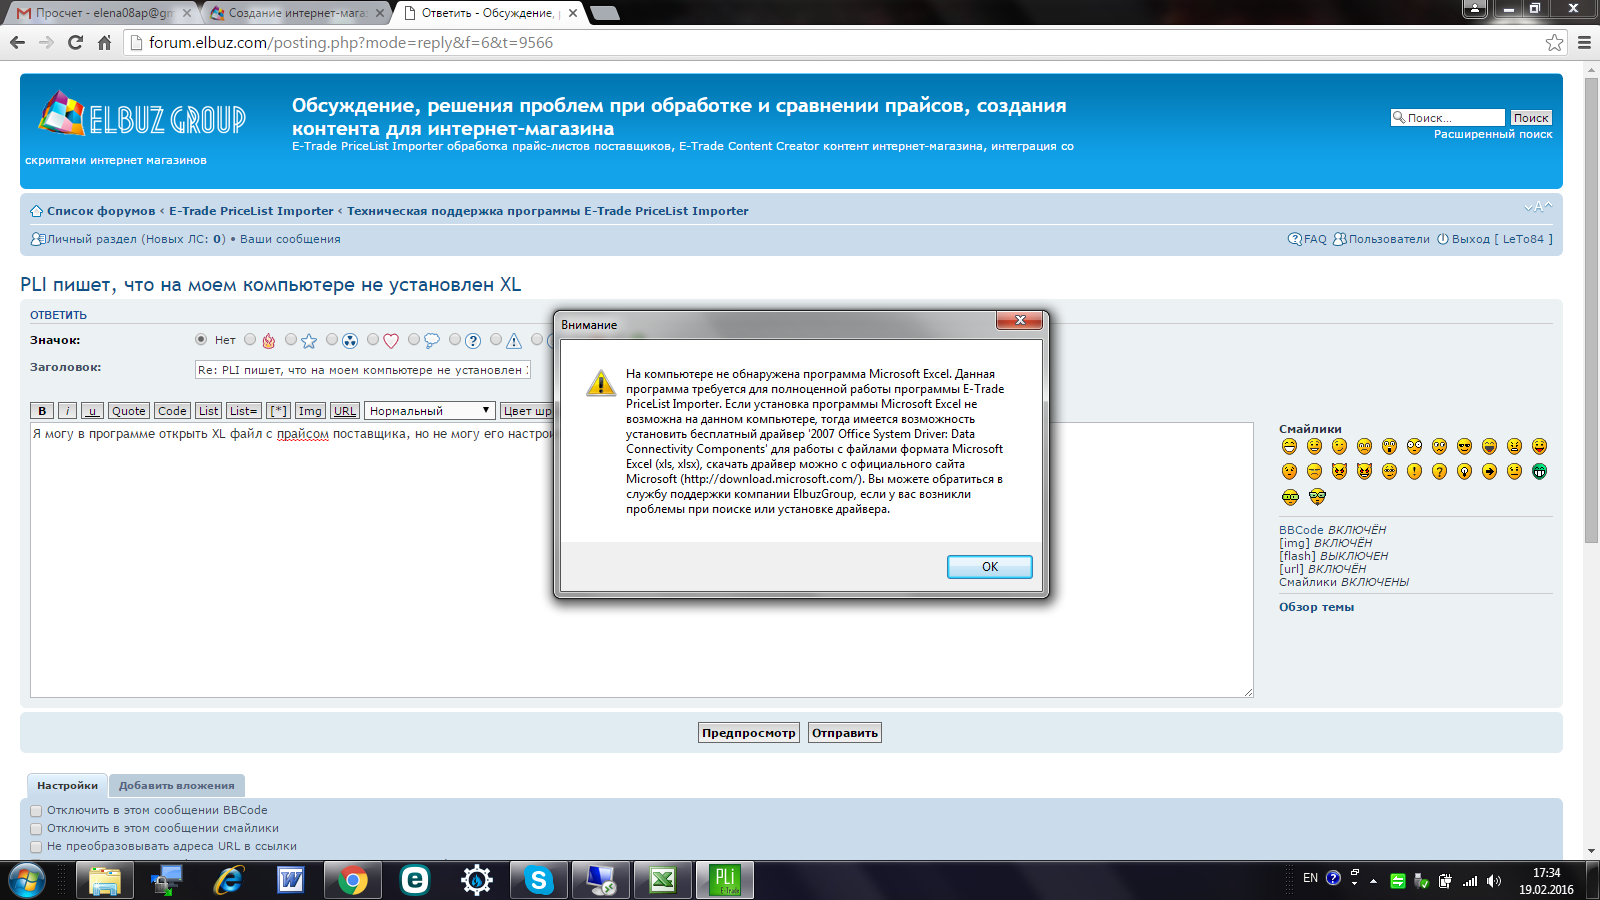The image size is (1600, 900).
Task: Open Skype from the taskbar
Action: click(539, 880)
